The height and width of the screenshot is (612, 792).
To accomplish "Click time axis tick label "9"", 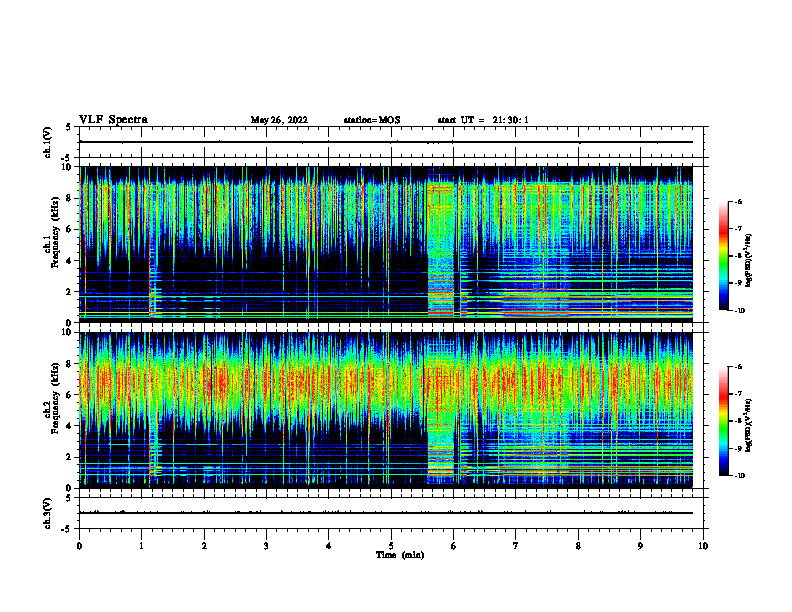I will [x=640, y=546].
